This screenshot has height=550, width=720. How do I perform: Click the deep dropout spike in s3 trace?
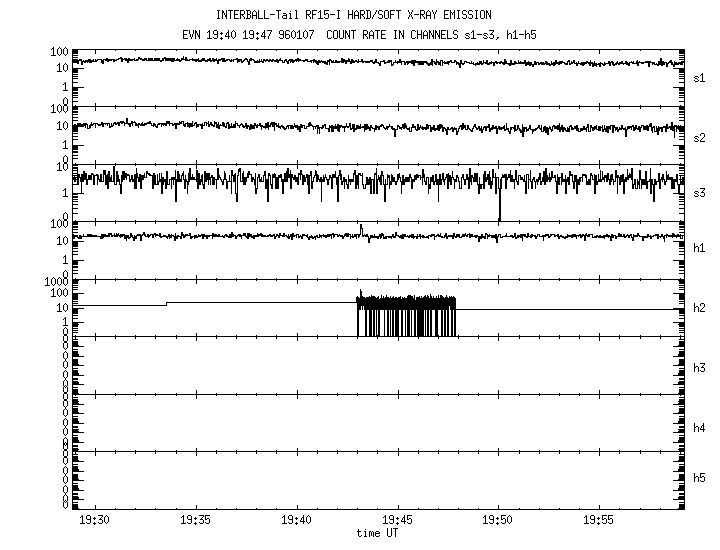point(499,208)
